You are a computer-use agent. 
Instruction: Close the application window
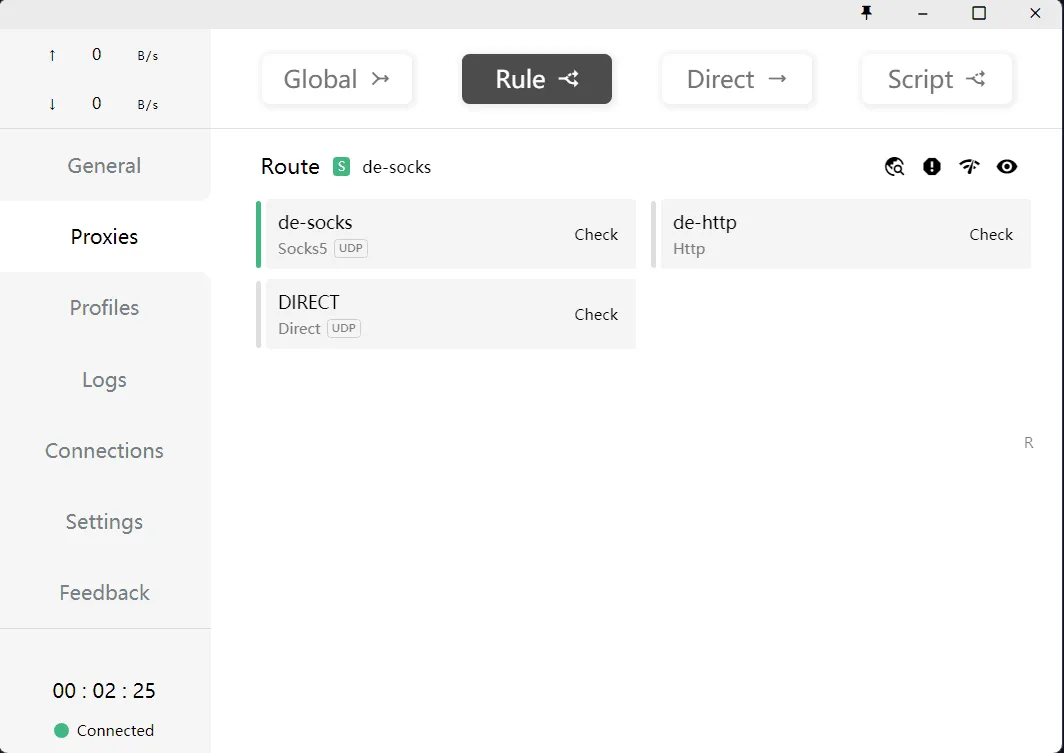[x=1035, y=13]
